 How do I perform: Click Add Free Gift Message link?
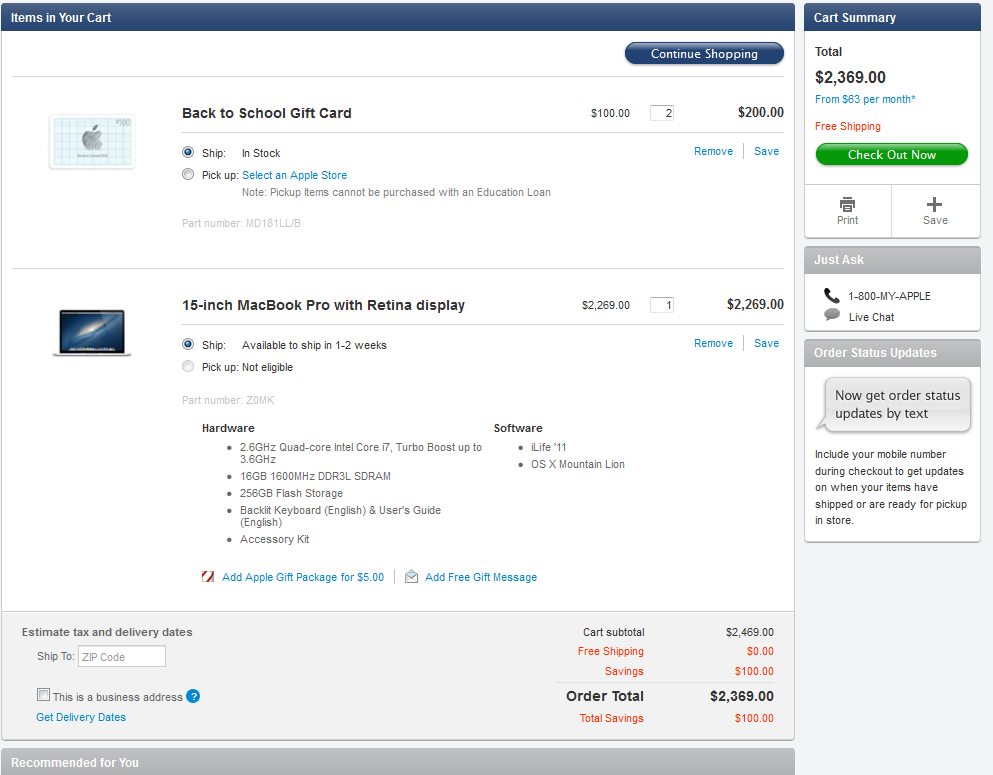481,577
